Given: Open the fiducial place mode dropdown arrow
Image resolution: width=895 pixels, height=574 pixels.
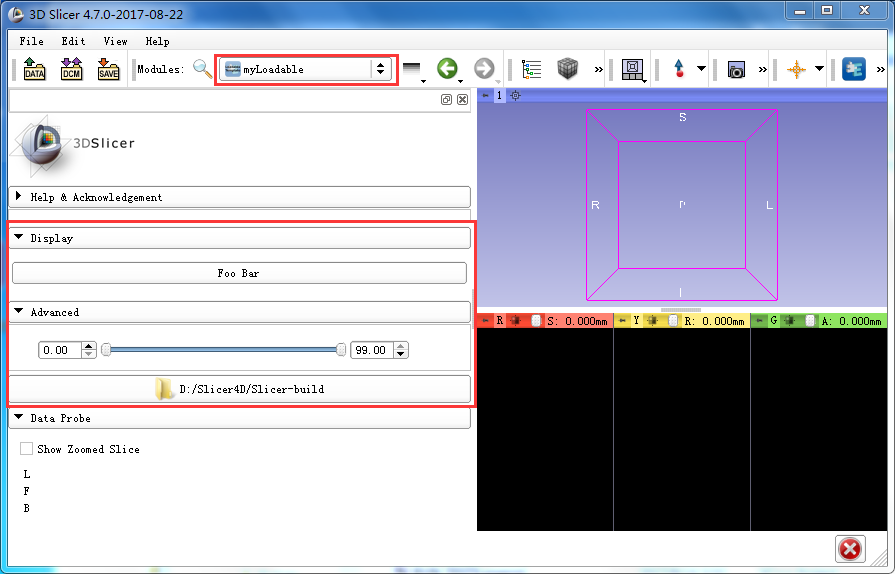Looking at the screenshot, I should click(x=702, y=68).
